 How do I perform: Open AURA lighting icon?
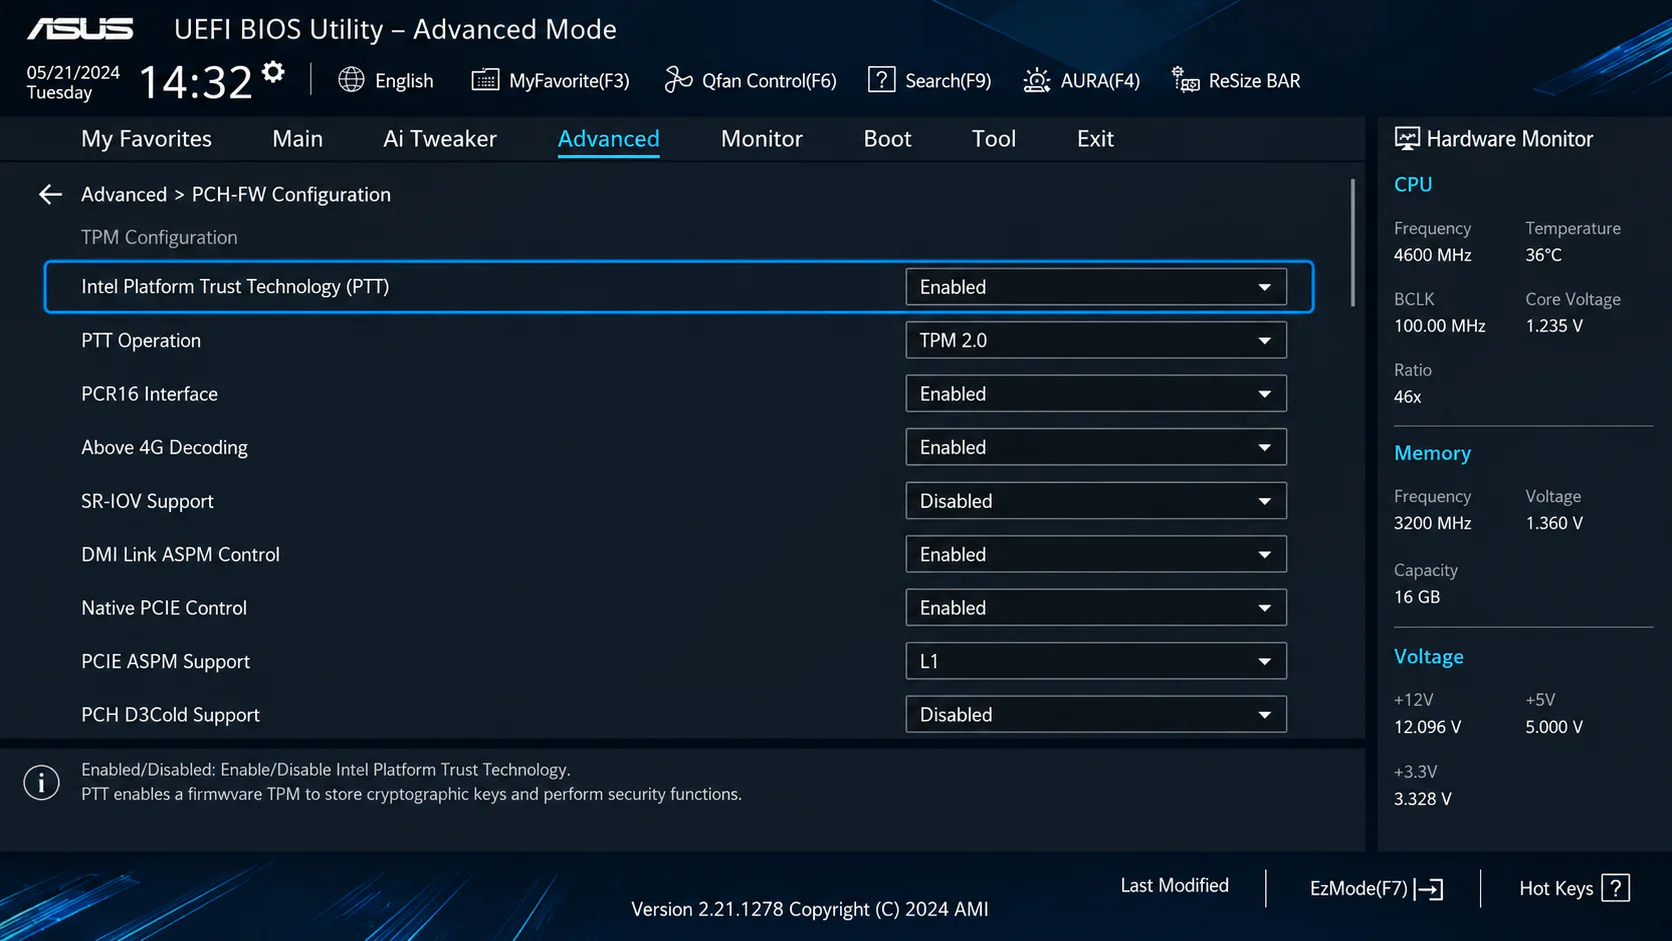pyautogui.click(x=1037, y=80)
